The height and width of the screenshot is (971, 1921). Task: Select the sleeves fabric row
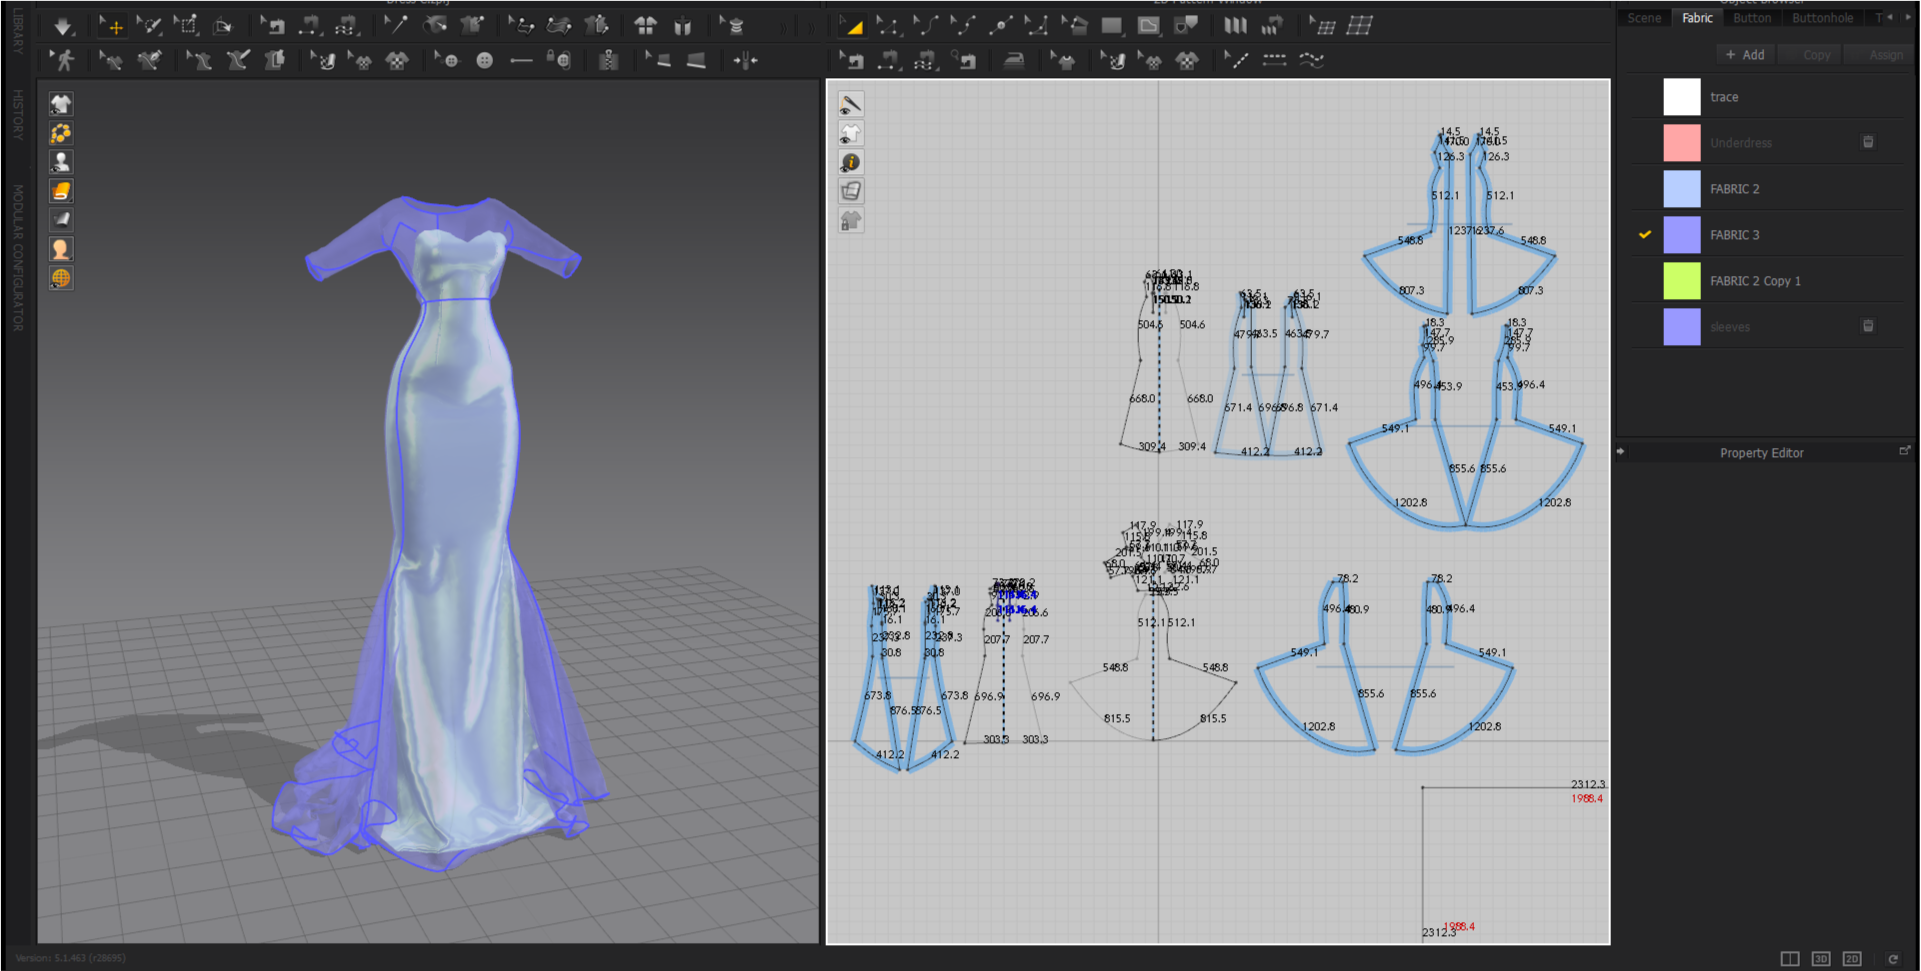(x=1767, y=327)
